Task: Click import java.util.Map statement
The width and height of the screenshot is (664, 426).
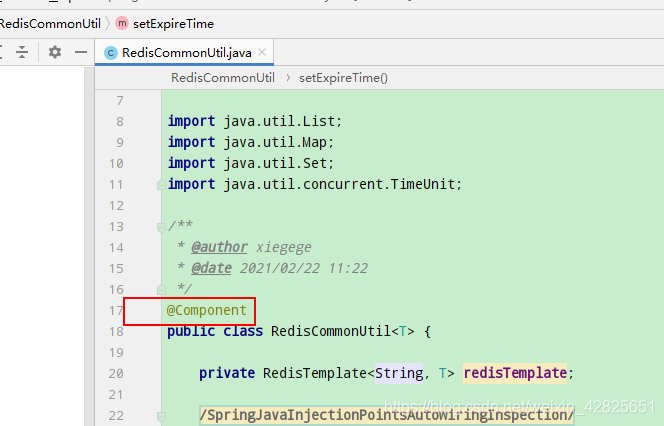Action: click(251, 142)
